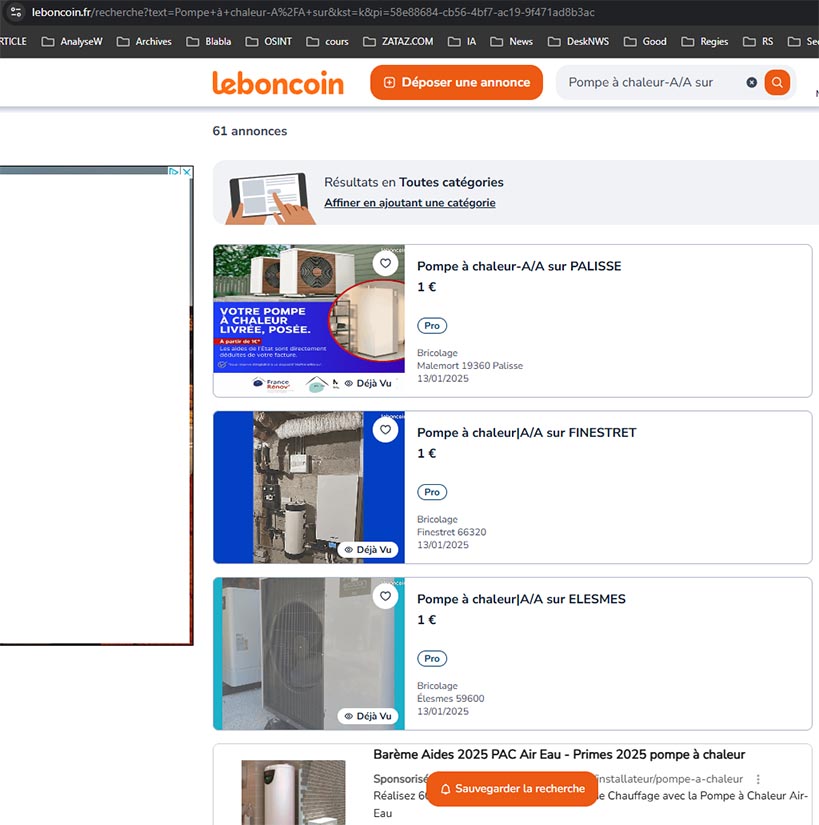Open the sponsored water heater thumbnail
819x825 pixels.
click(x=294, y=792)
